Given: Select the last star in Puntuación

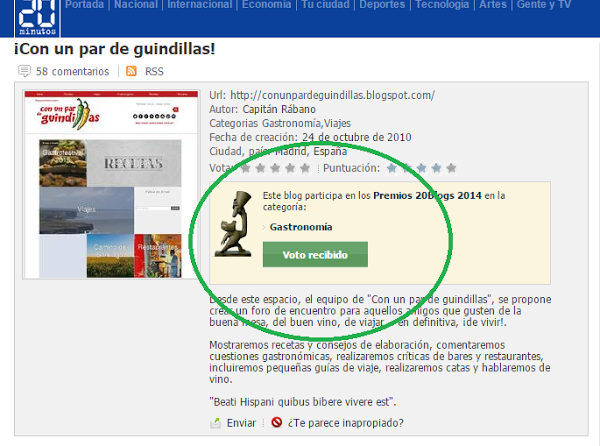Looking at the screenshot, I should pyautogui.click(x=451, y=168).
